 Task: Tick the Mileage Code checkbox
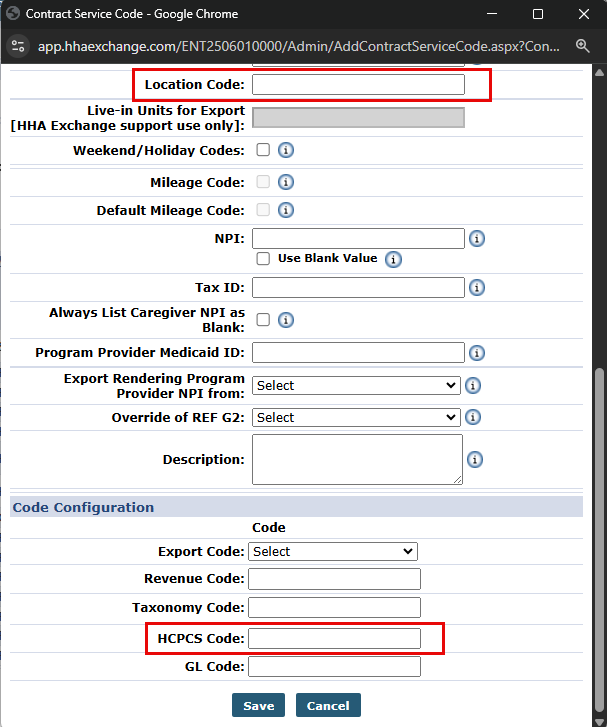coord(263,182)
